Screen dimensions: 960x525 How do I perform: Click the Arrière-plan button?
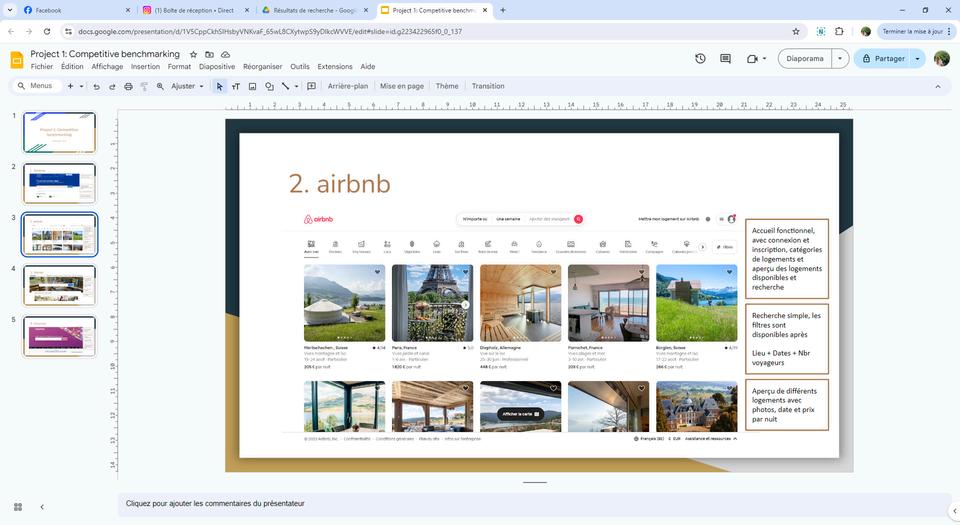click(x=348, y=86)
